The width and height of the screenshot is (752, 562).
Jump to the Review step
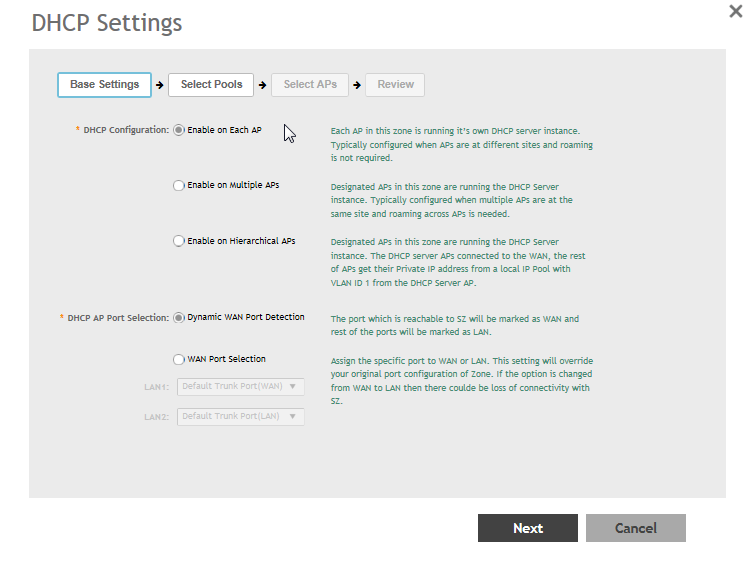[395, 85]
